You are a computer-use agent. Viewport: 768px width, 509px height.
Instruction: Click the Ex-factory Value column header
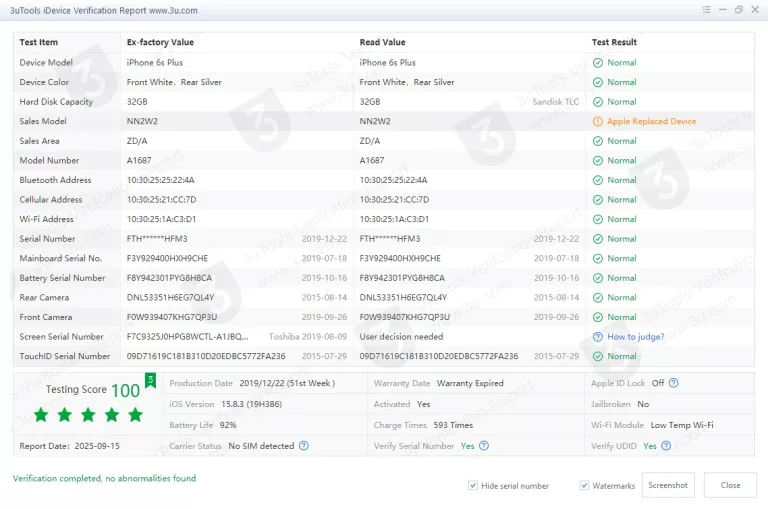point(160,42)
